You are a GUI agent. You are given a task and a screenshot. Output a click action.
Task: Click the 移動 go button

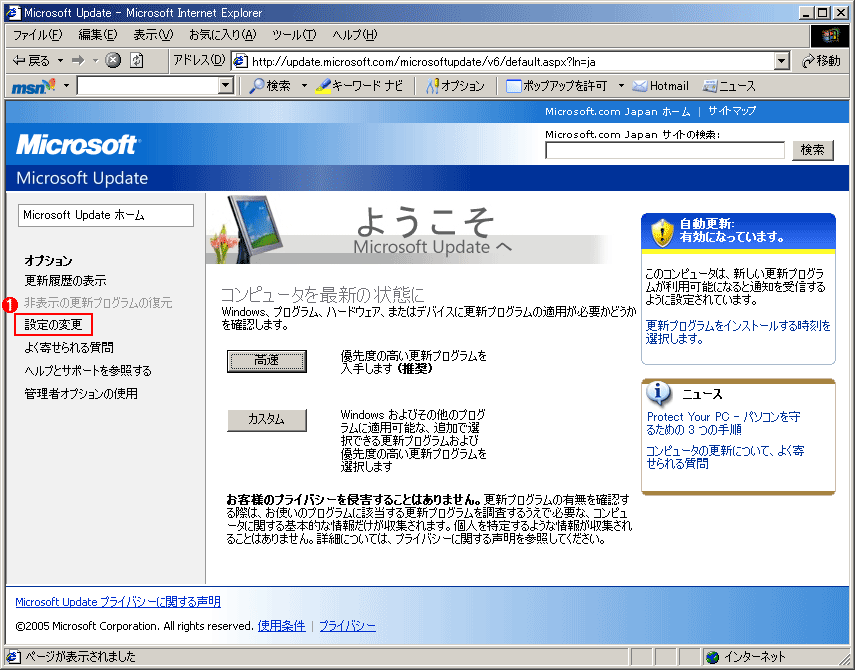821,61
